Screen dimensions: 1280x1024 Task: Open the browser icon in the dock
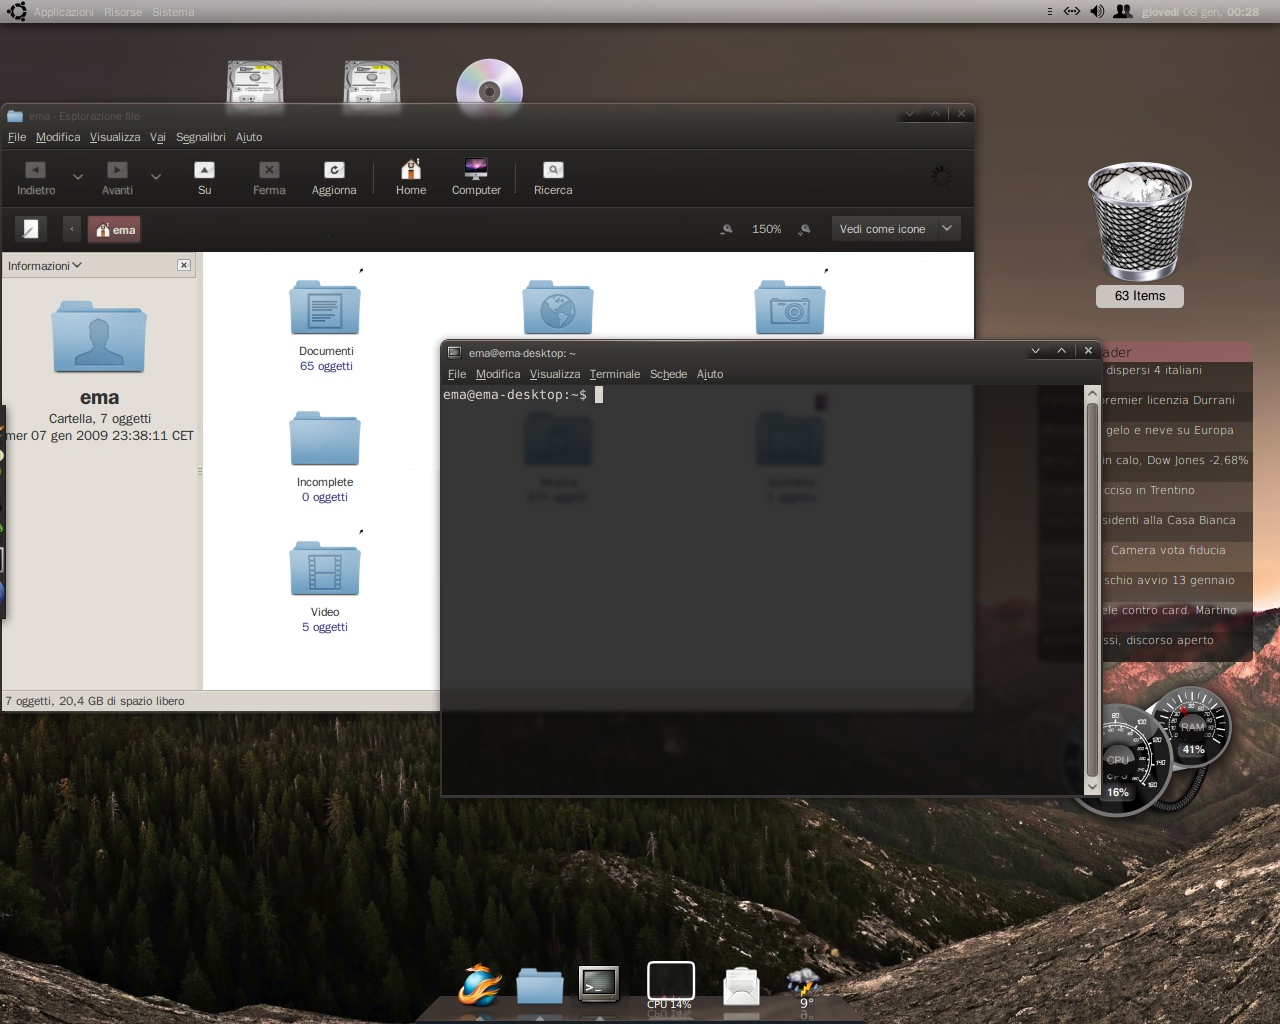tap(480, 984)
